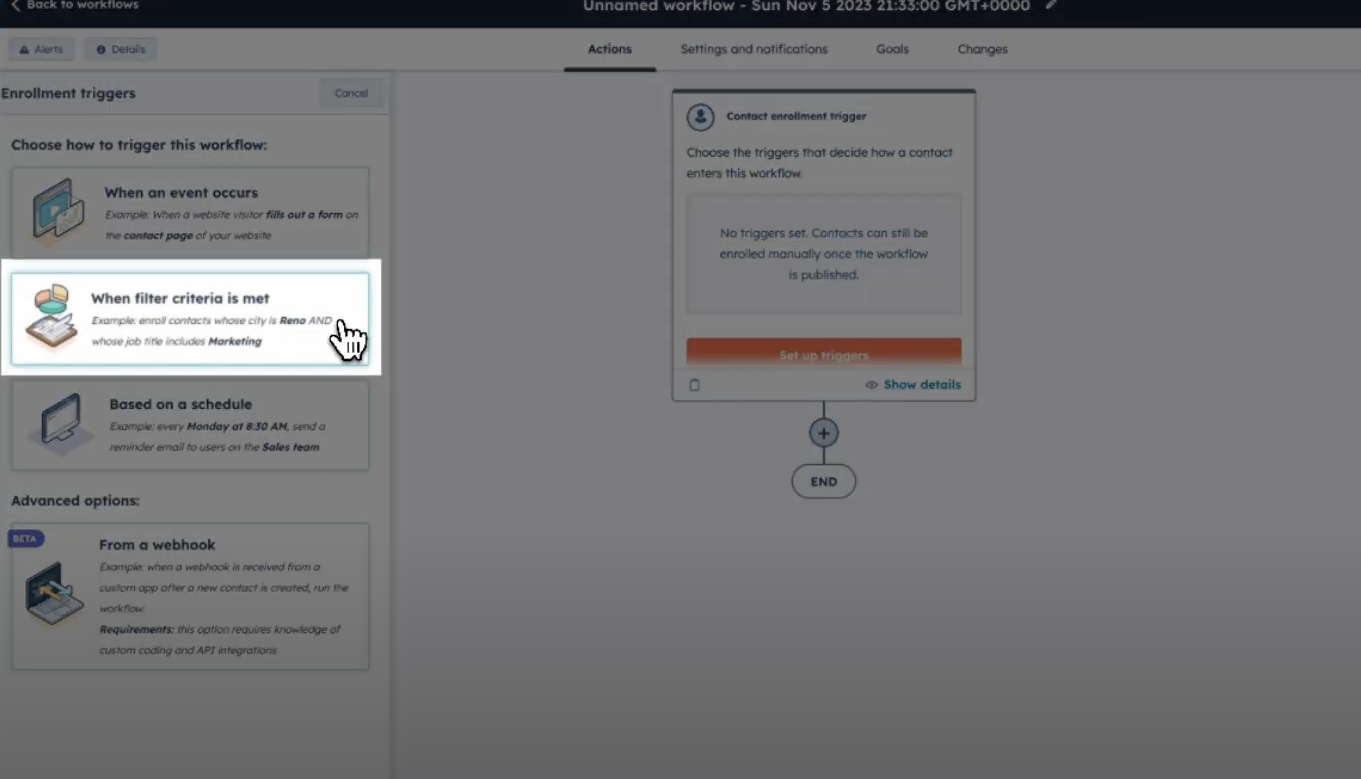
Task: Click the eye icon beside Show details
Action: click(872, 385)
